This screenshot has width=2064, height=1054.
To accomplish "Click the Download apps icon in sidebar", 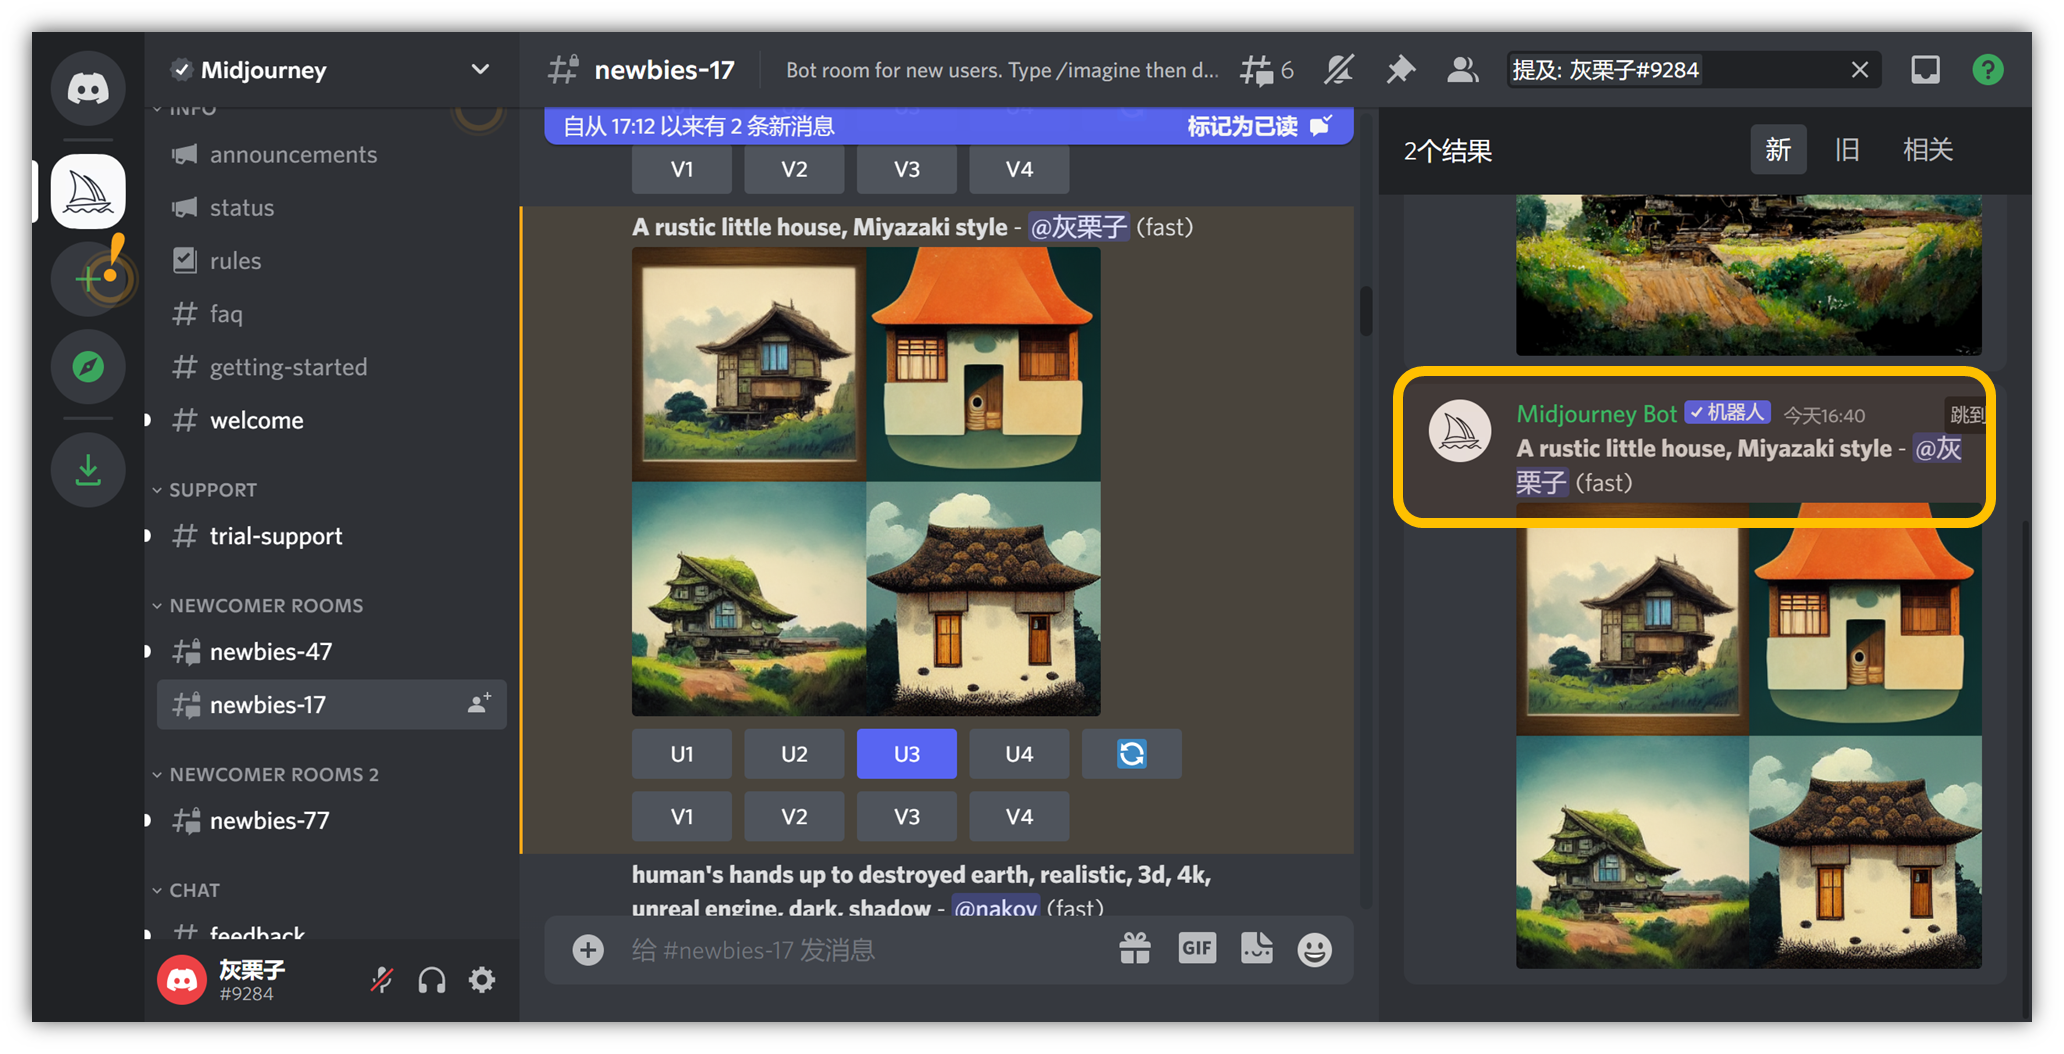I will (88, 470).
